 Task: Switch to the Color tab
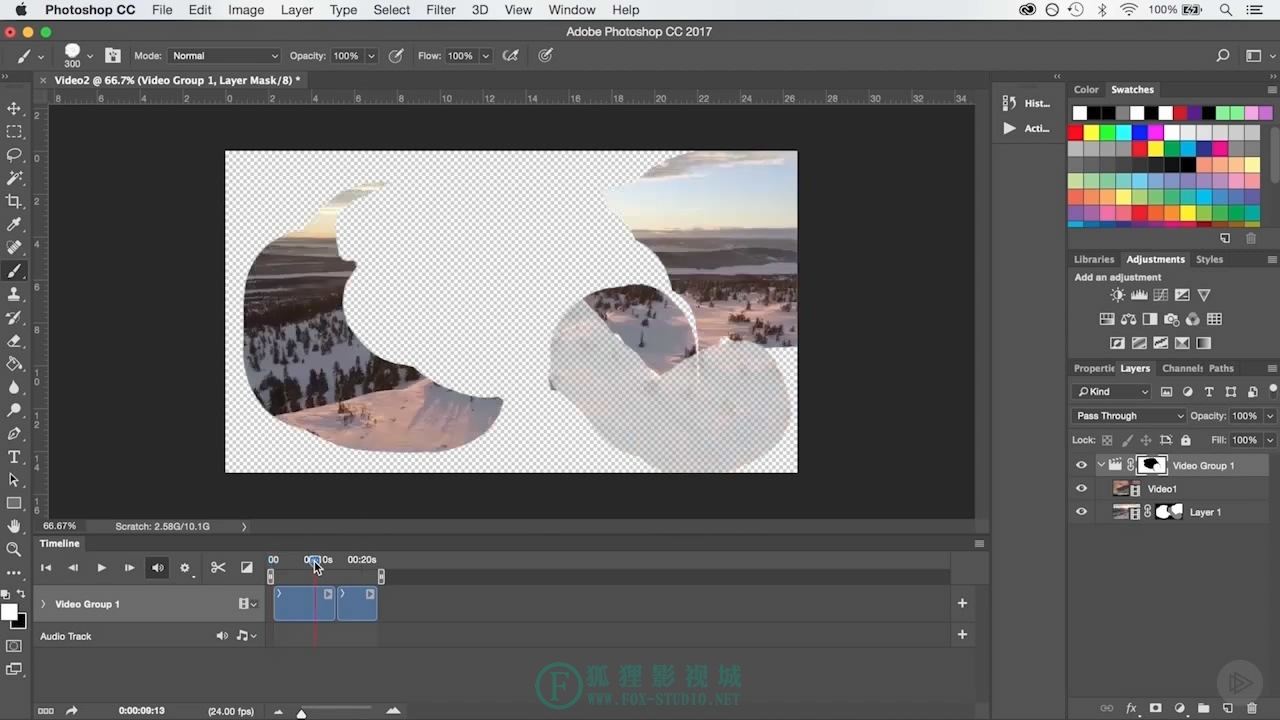click(x=1086, y=90)
